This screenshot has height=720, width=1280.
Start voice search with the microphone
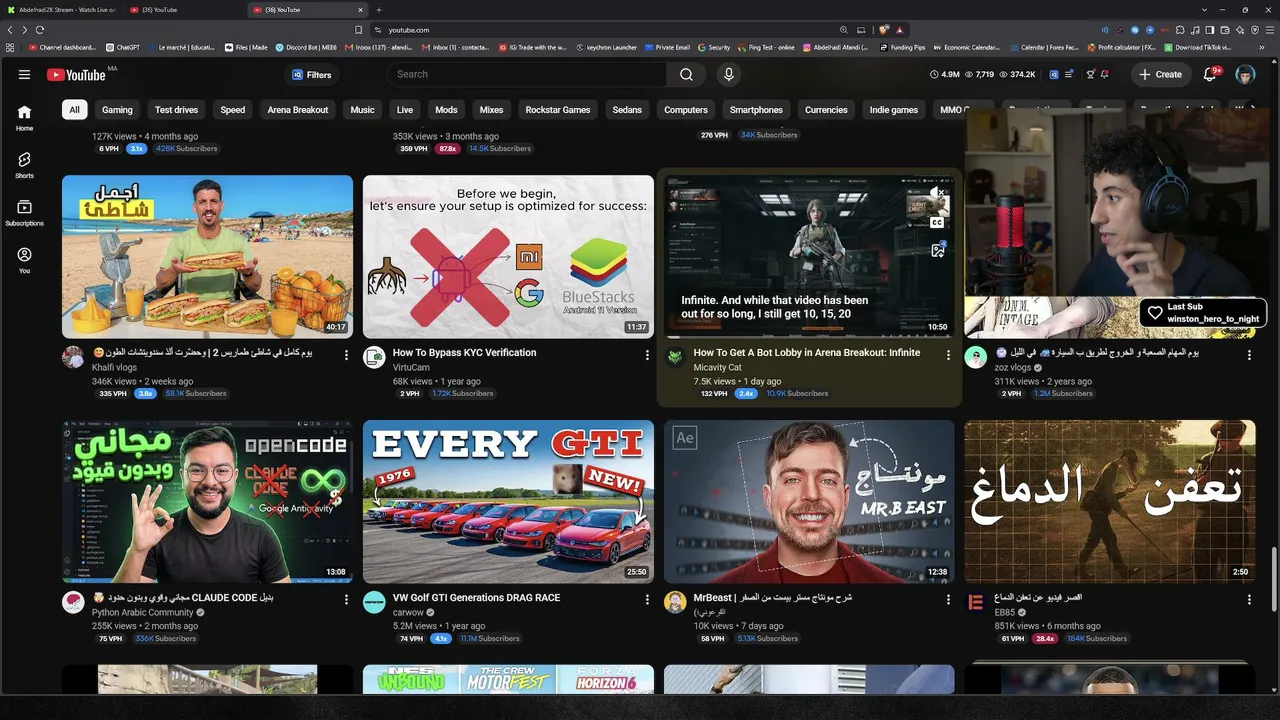[728, 74]
